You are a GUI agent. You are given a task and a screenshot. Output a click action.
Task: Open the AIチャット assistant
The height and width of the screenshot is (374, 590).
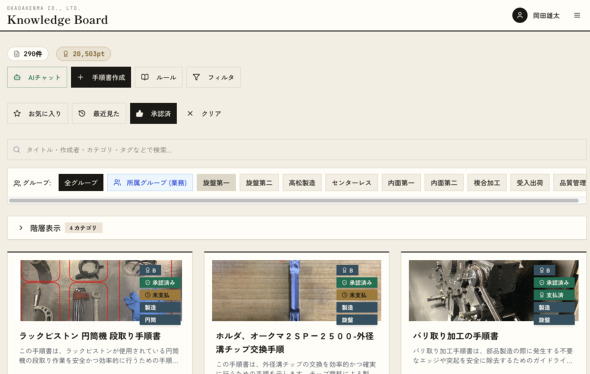(37, 77)
